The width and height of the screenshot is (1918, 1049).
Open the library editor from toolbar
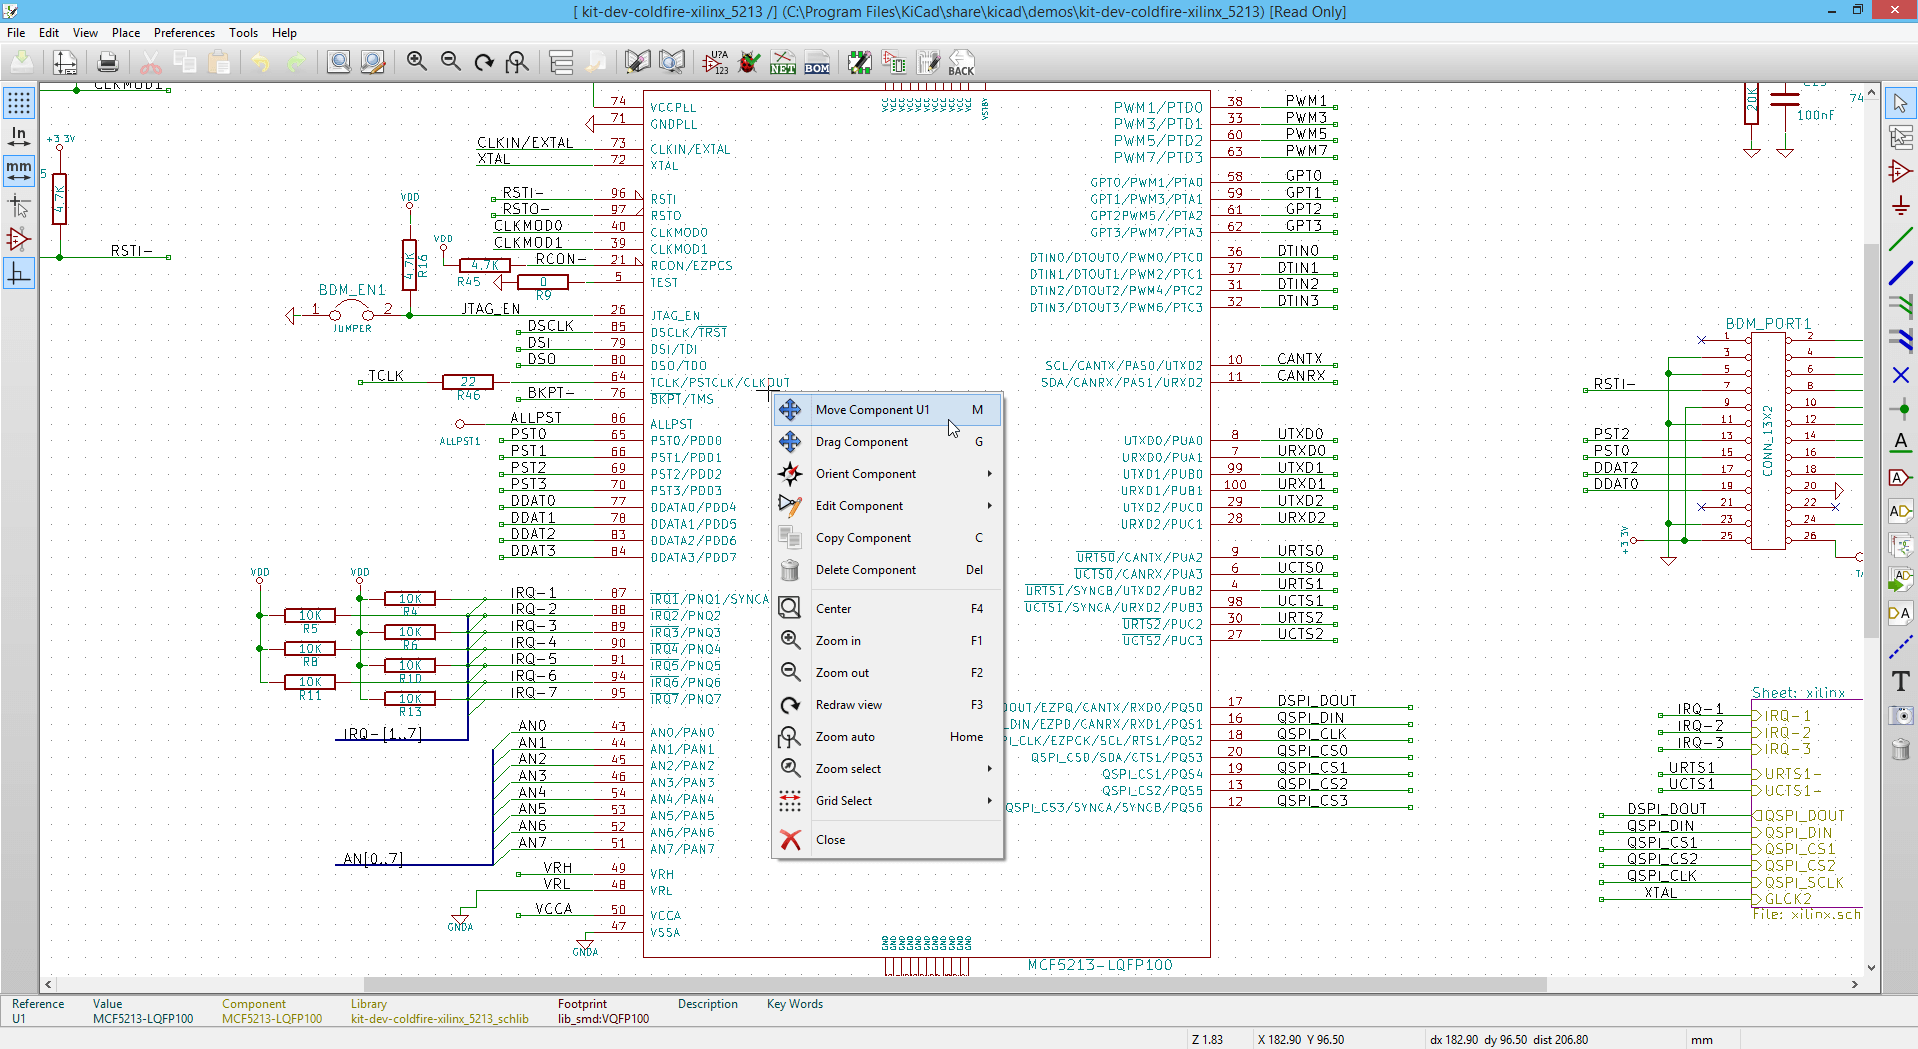[637, 63]
